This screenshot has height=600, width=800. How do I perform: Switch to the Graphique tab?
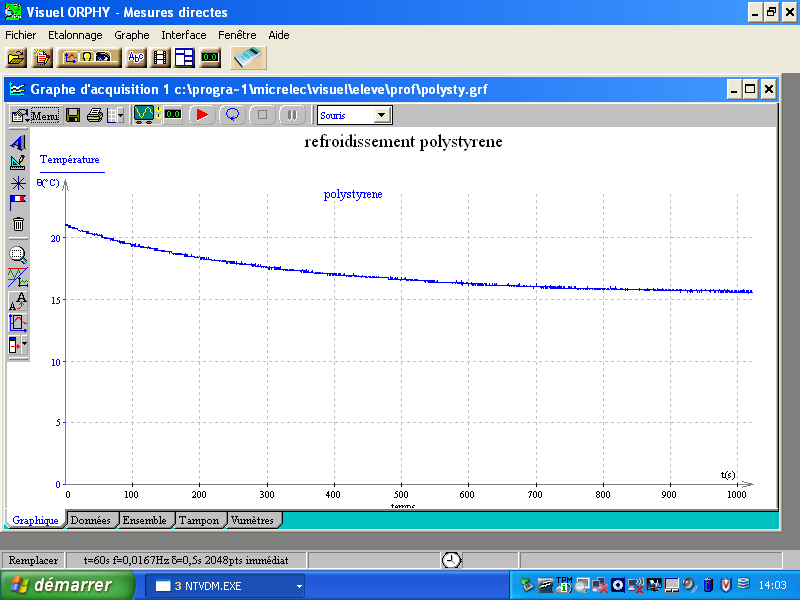(35, 520)
